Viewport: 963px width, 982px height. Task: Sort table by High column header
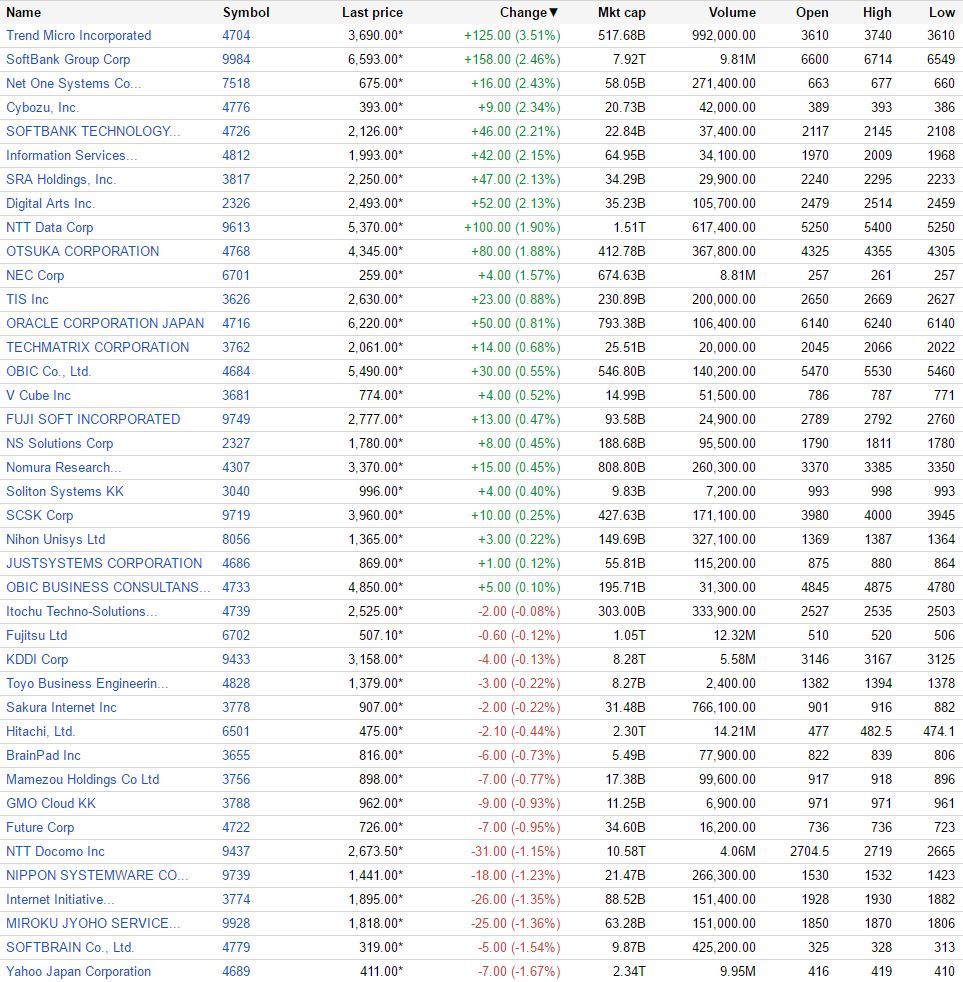coord(877,13)
